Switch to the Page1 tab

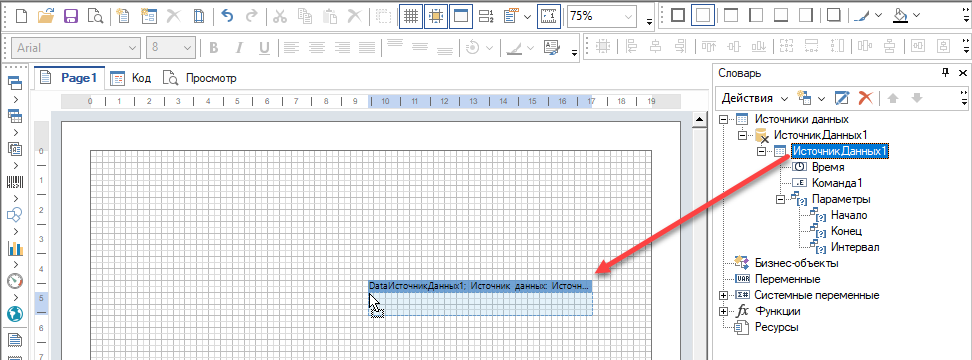coord(69,79)
